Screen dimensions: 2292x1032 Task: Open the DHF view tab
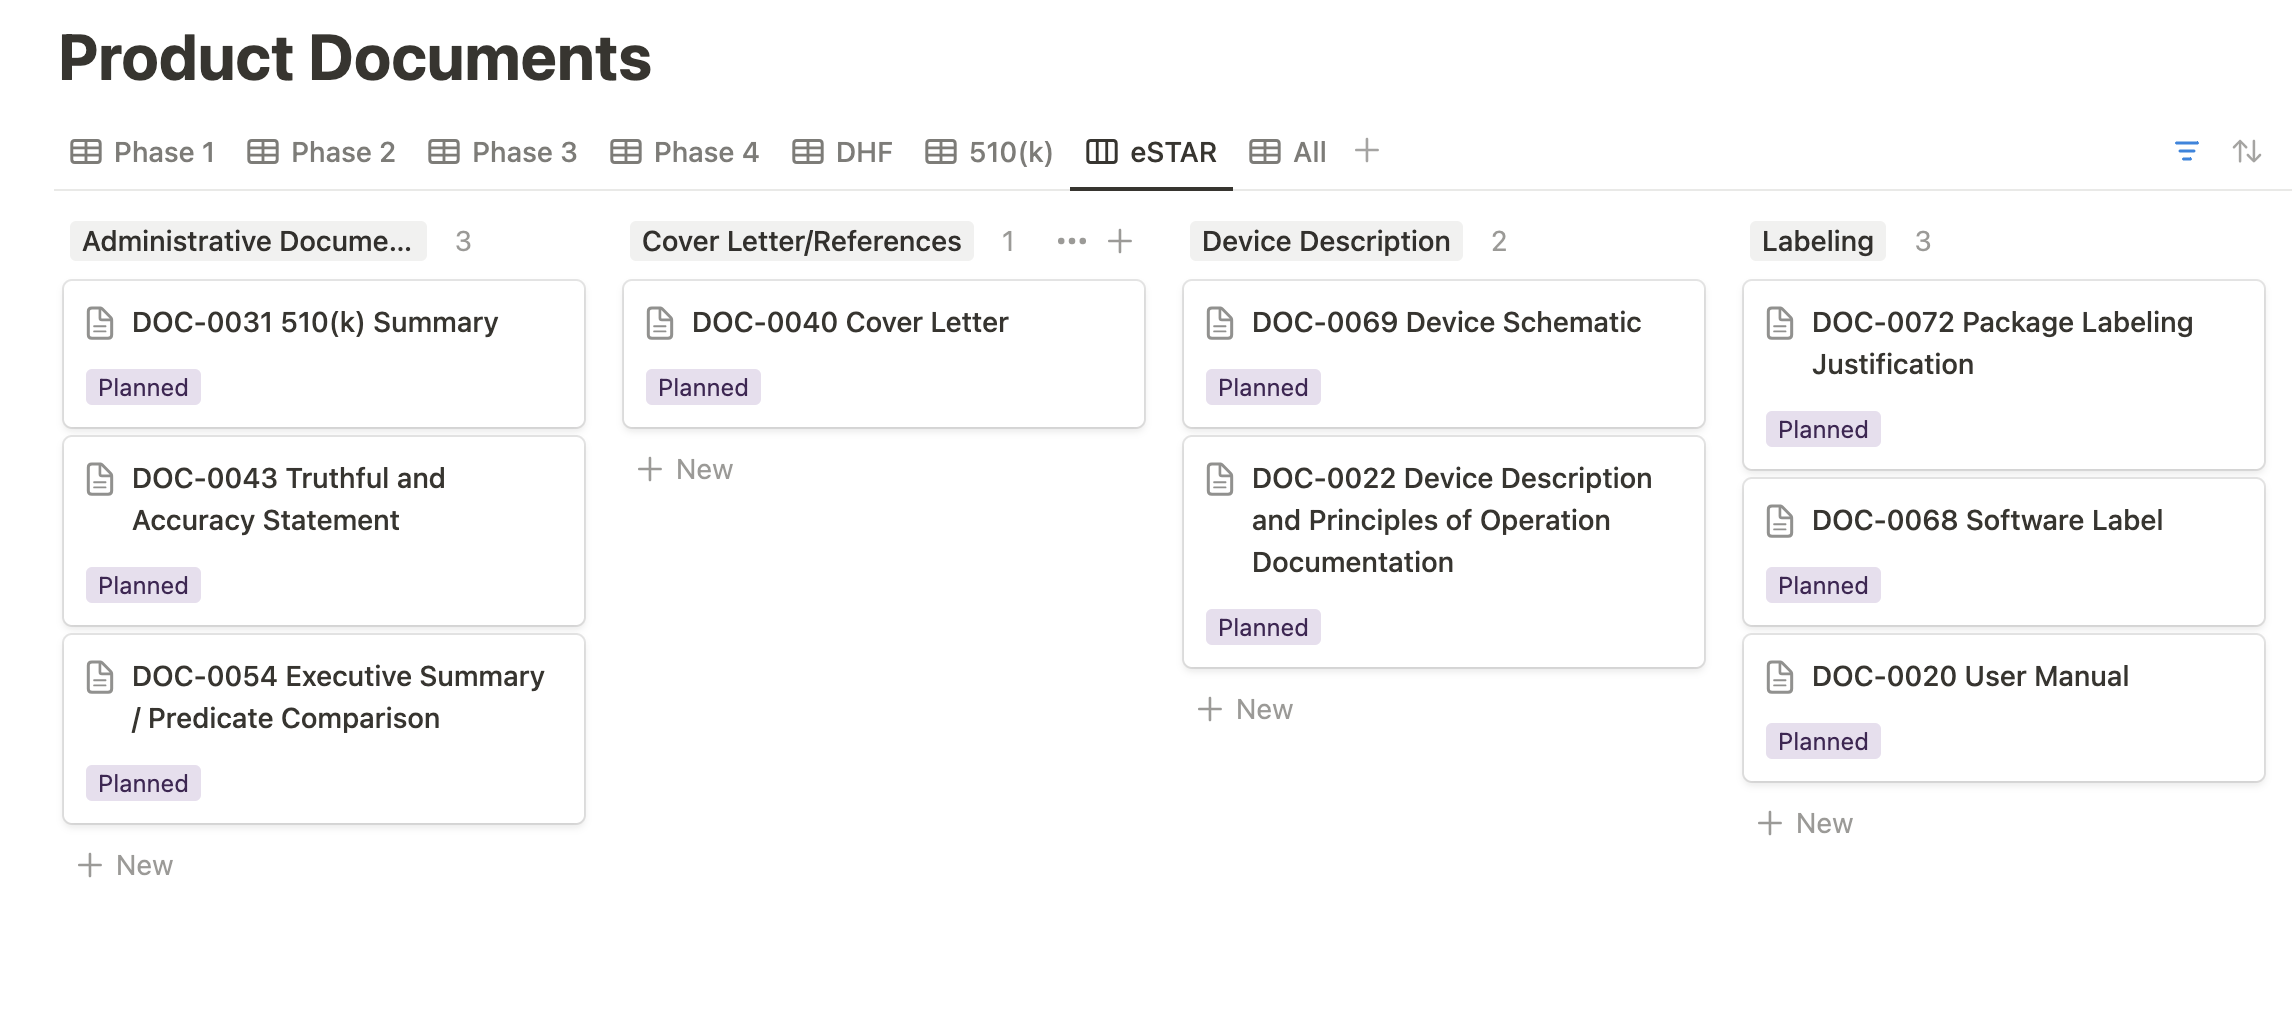(x=842, y=152)
